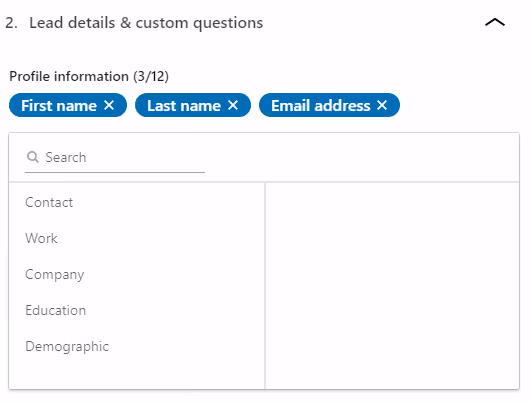Image resolution: width=531 pixels, height=403 pixels.
Task: Click the First name chip label
Action: point(59,106)
